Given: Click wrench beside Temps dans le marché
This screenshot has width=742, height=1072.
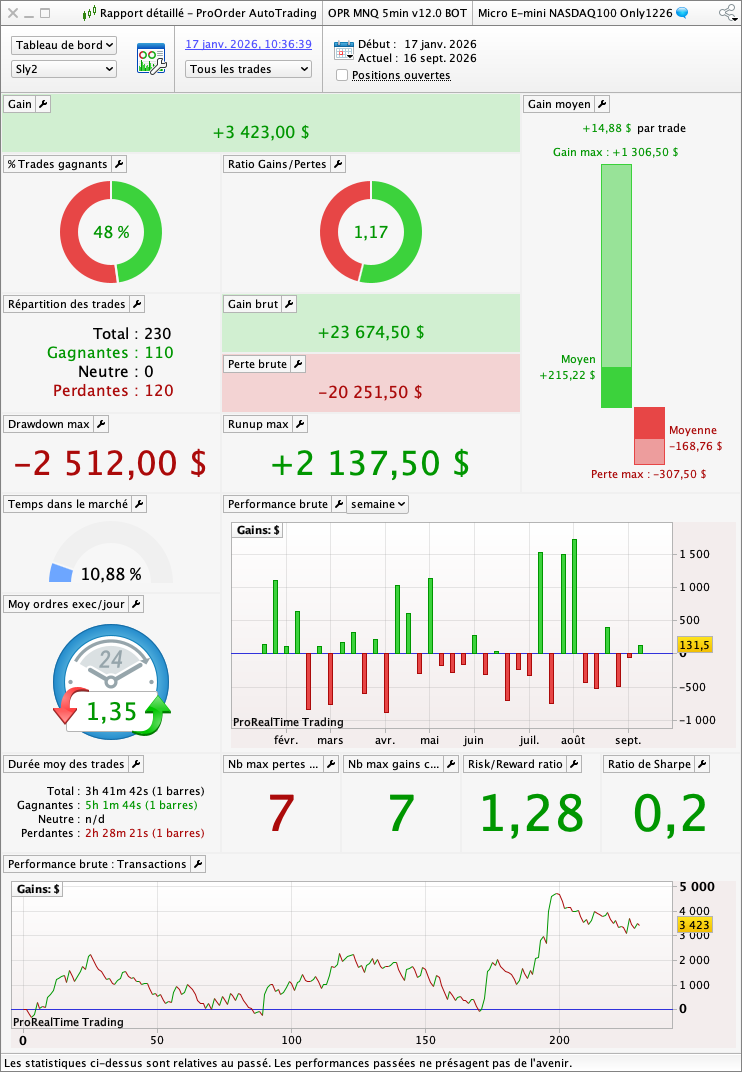Looking at the screenshot, I should (139, 505).
